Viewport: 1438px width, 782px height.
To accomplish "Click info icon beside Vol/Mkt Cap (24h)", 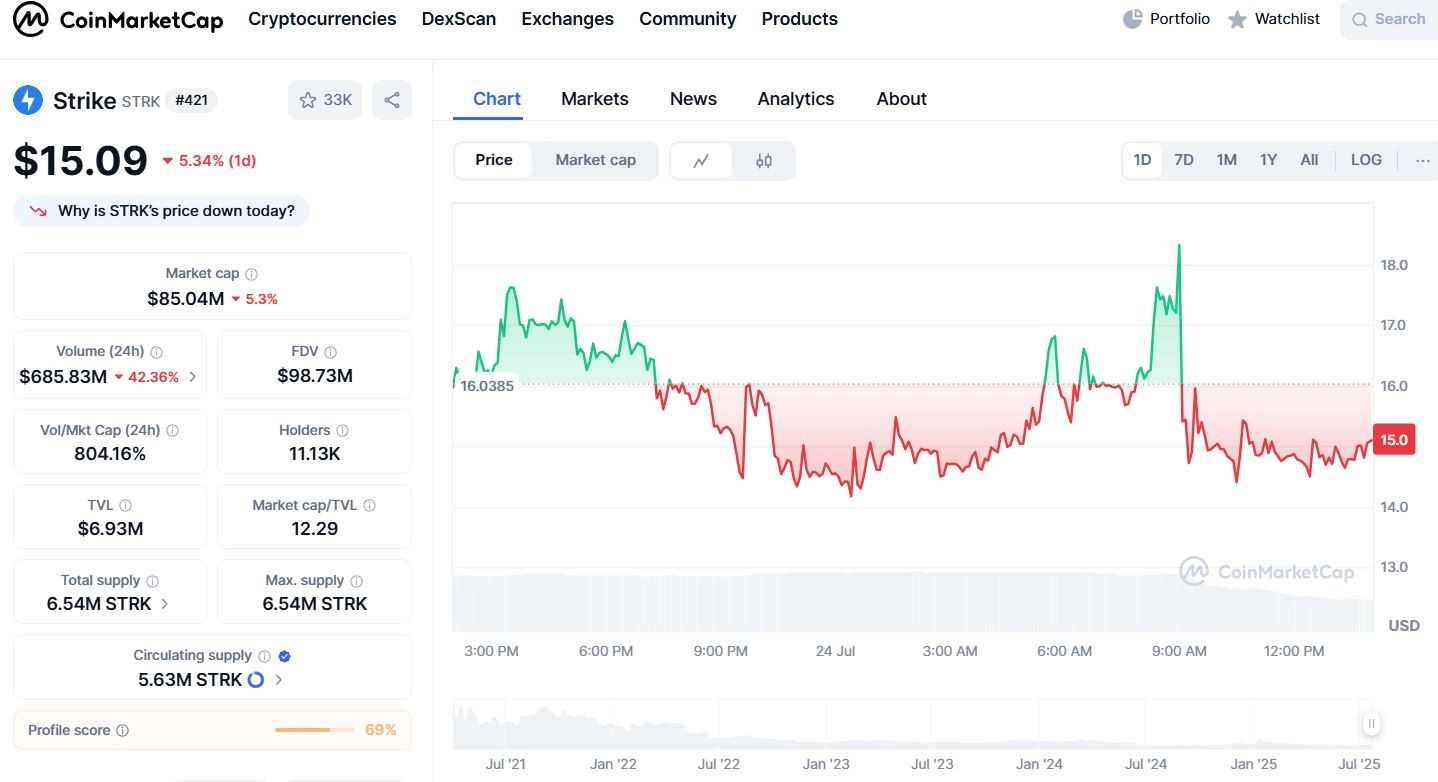I will tap(173, 431).
